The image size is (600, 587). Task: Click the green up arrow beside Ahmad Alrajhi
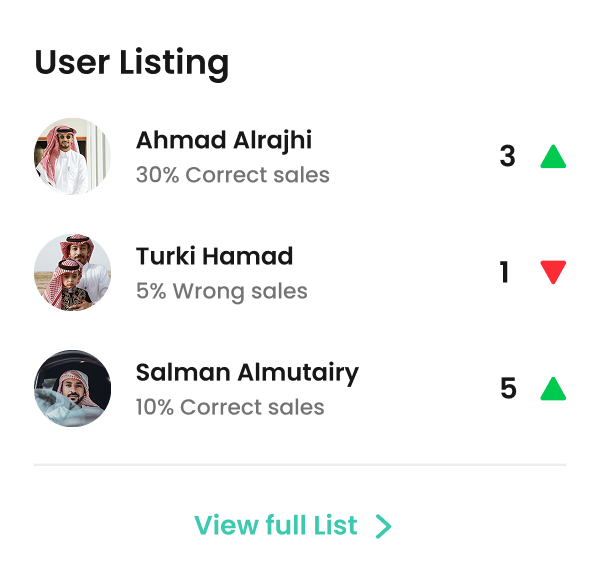pyautogui.click(x=553, y=158)
